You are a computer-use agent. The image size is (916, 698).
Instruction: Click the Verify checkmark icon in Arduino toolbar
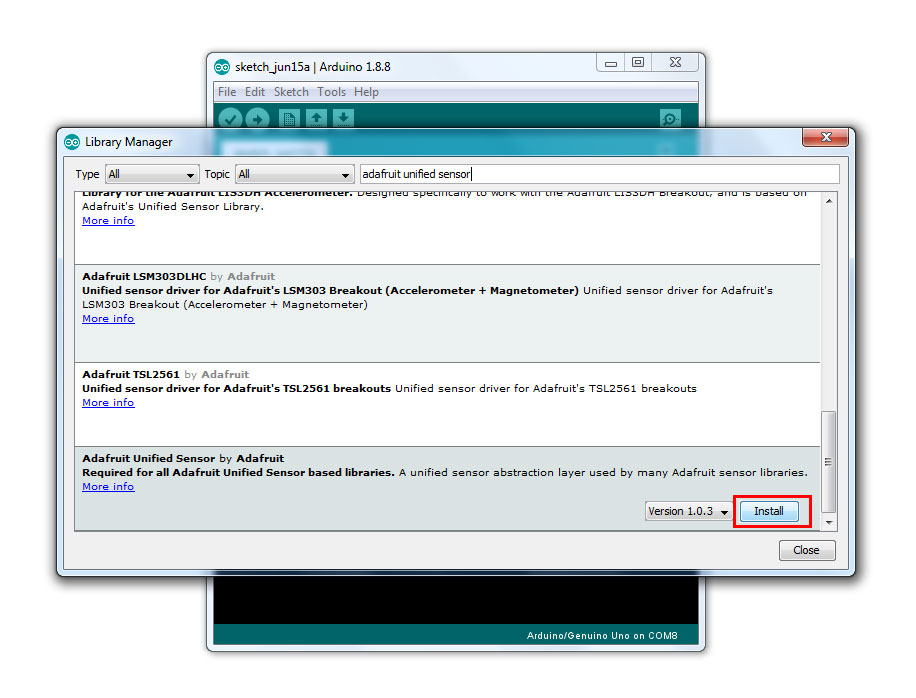[230, 119]
